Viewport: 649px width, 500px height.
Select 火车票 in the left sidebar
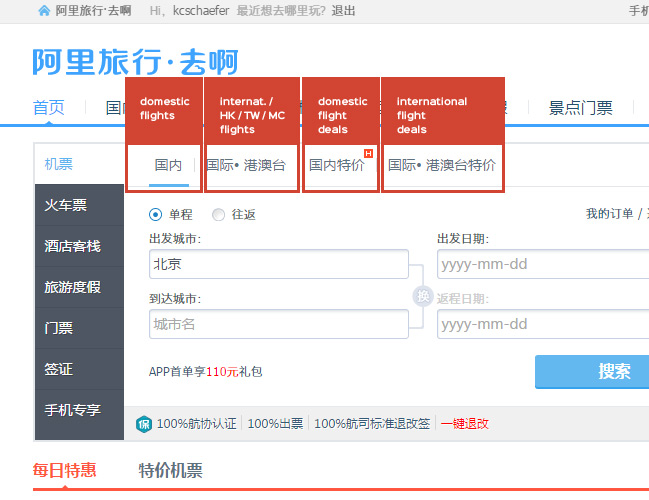(79, 205)
